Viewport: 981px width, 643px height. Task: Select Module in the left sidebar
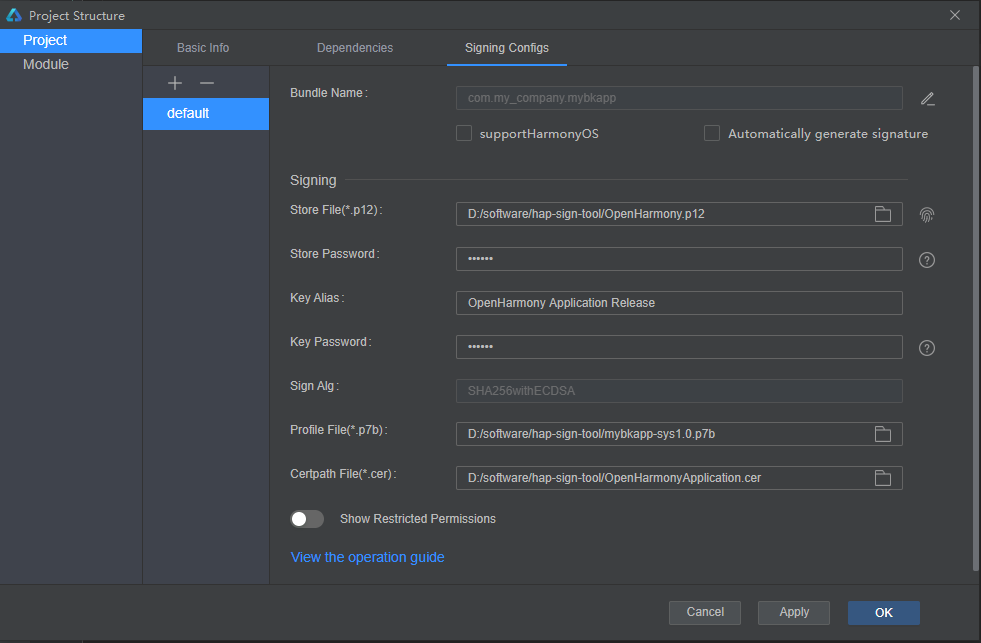[x=46, y=64]
